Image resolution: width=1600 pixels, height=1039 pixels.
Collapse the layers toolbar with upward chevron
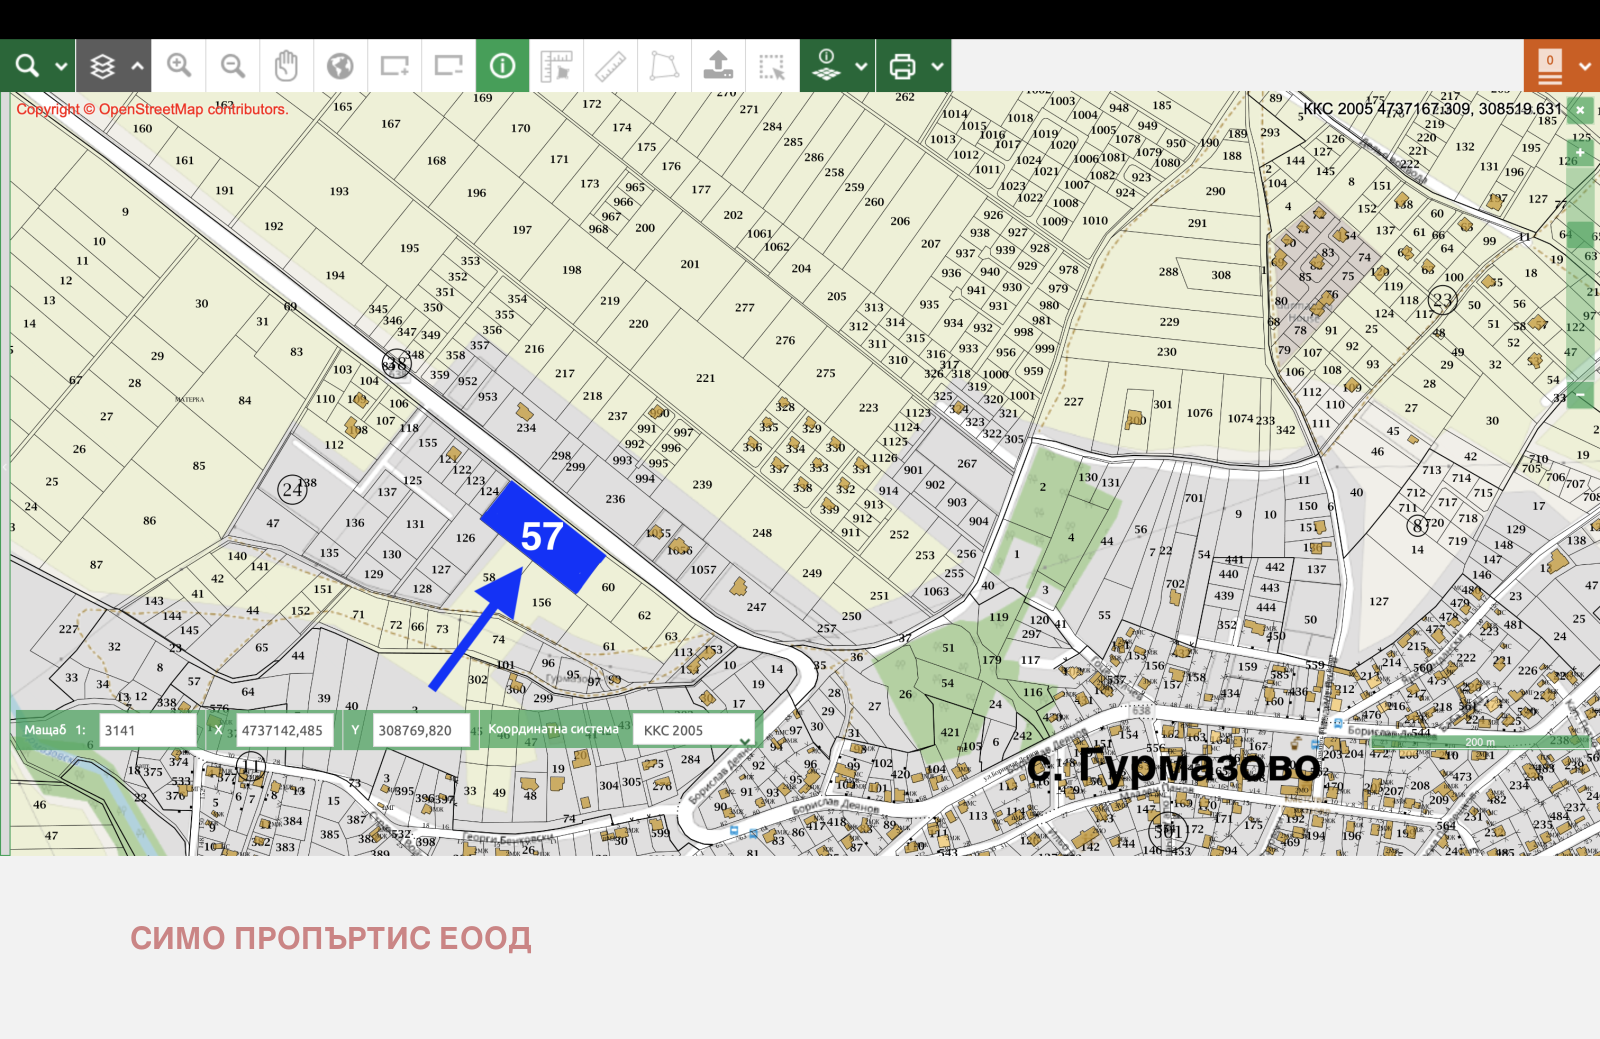coord(135,65)
